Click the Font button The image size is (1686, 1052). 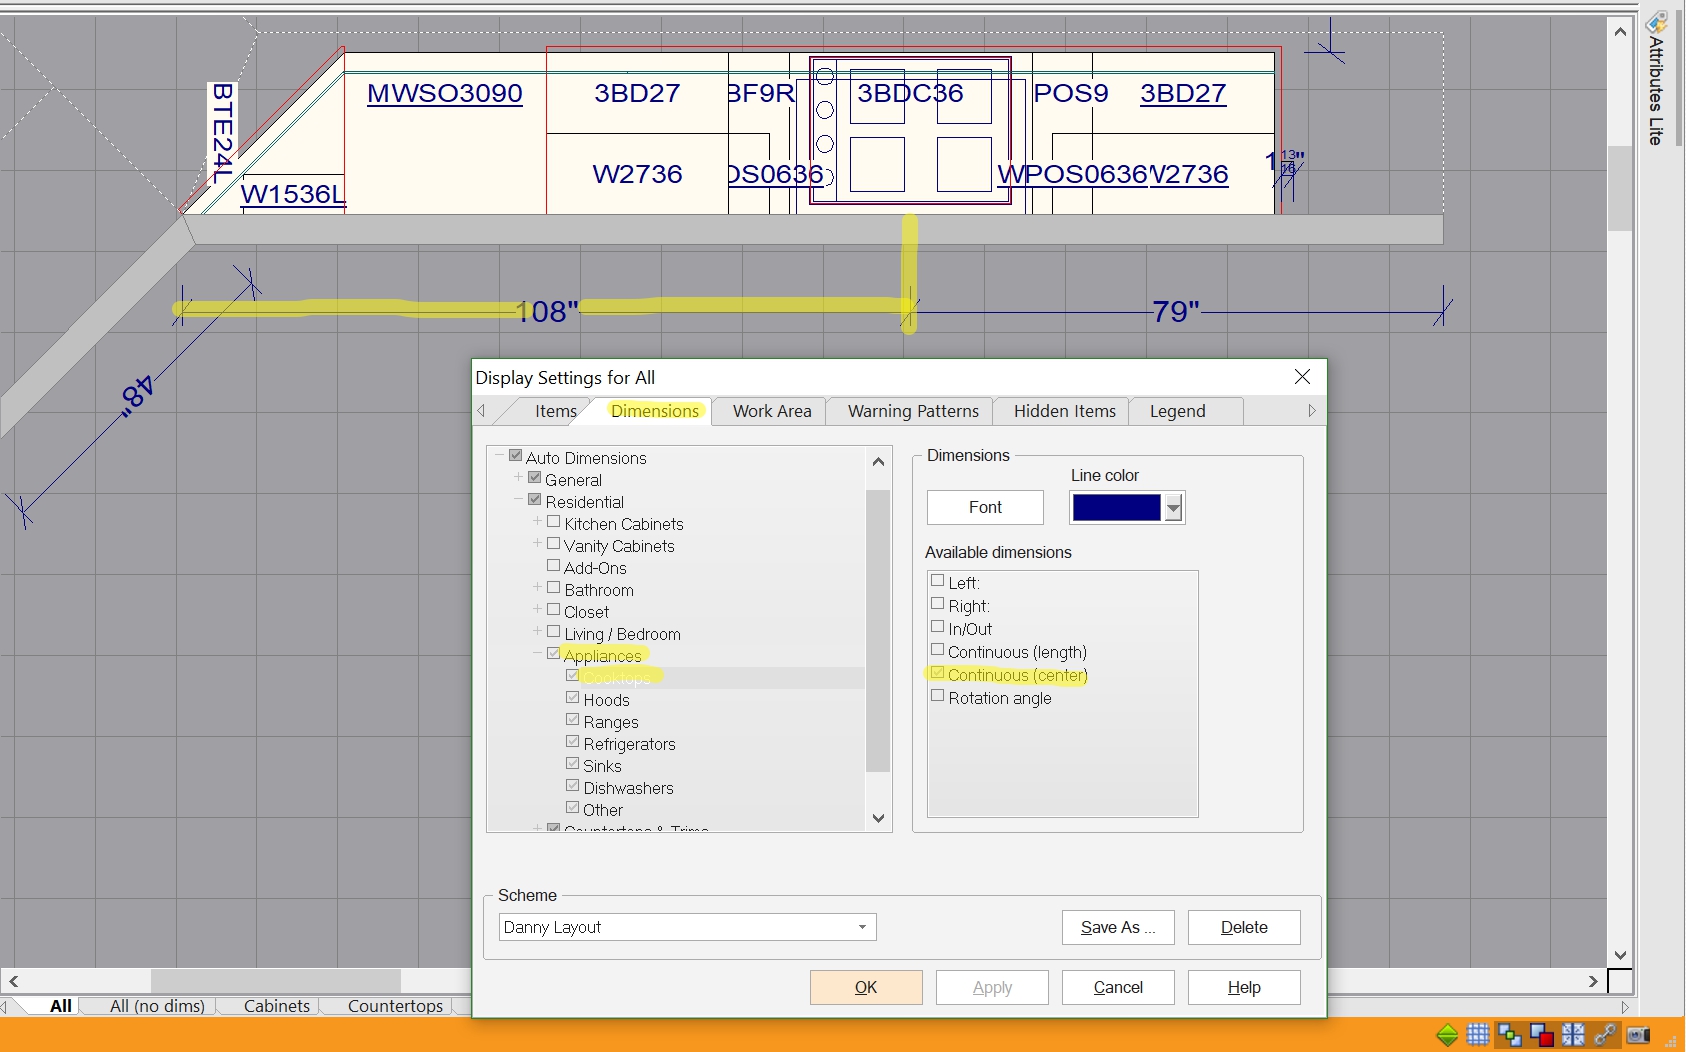click(985, 507)
